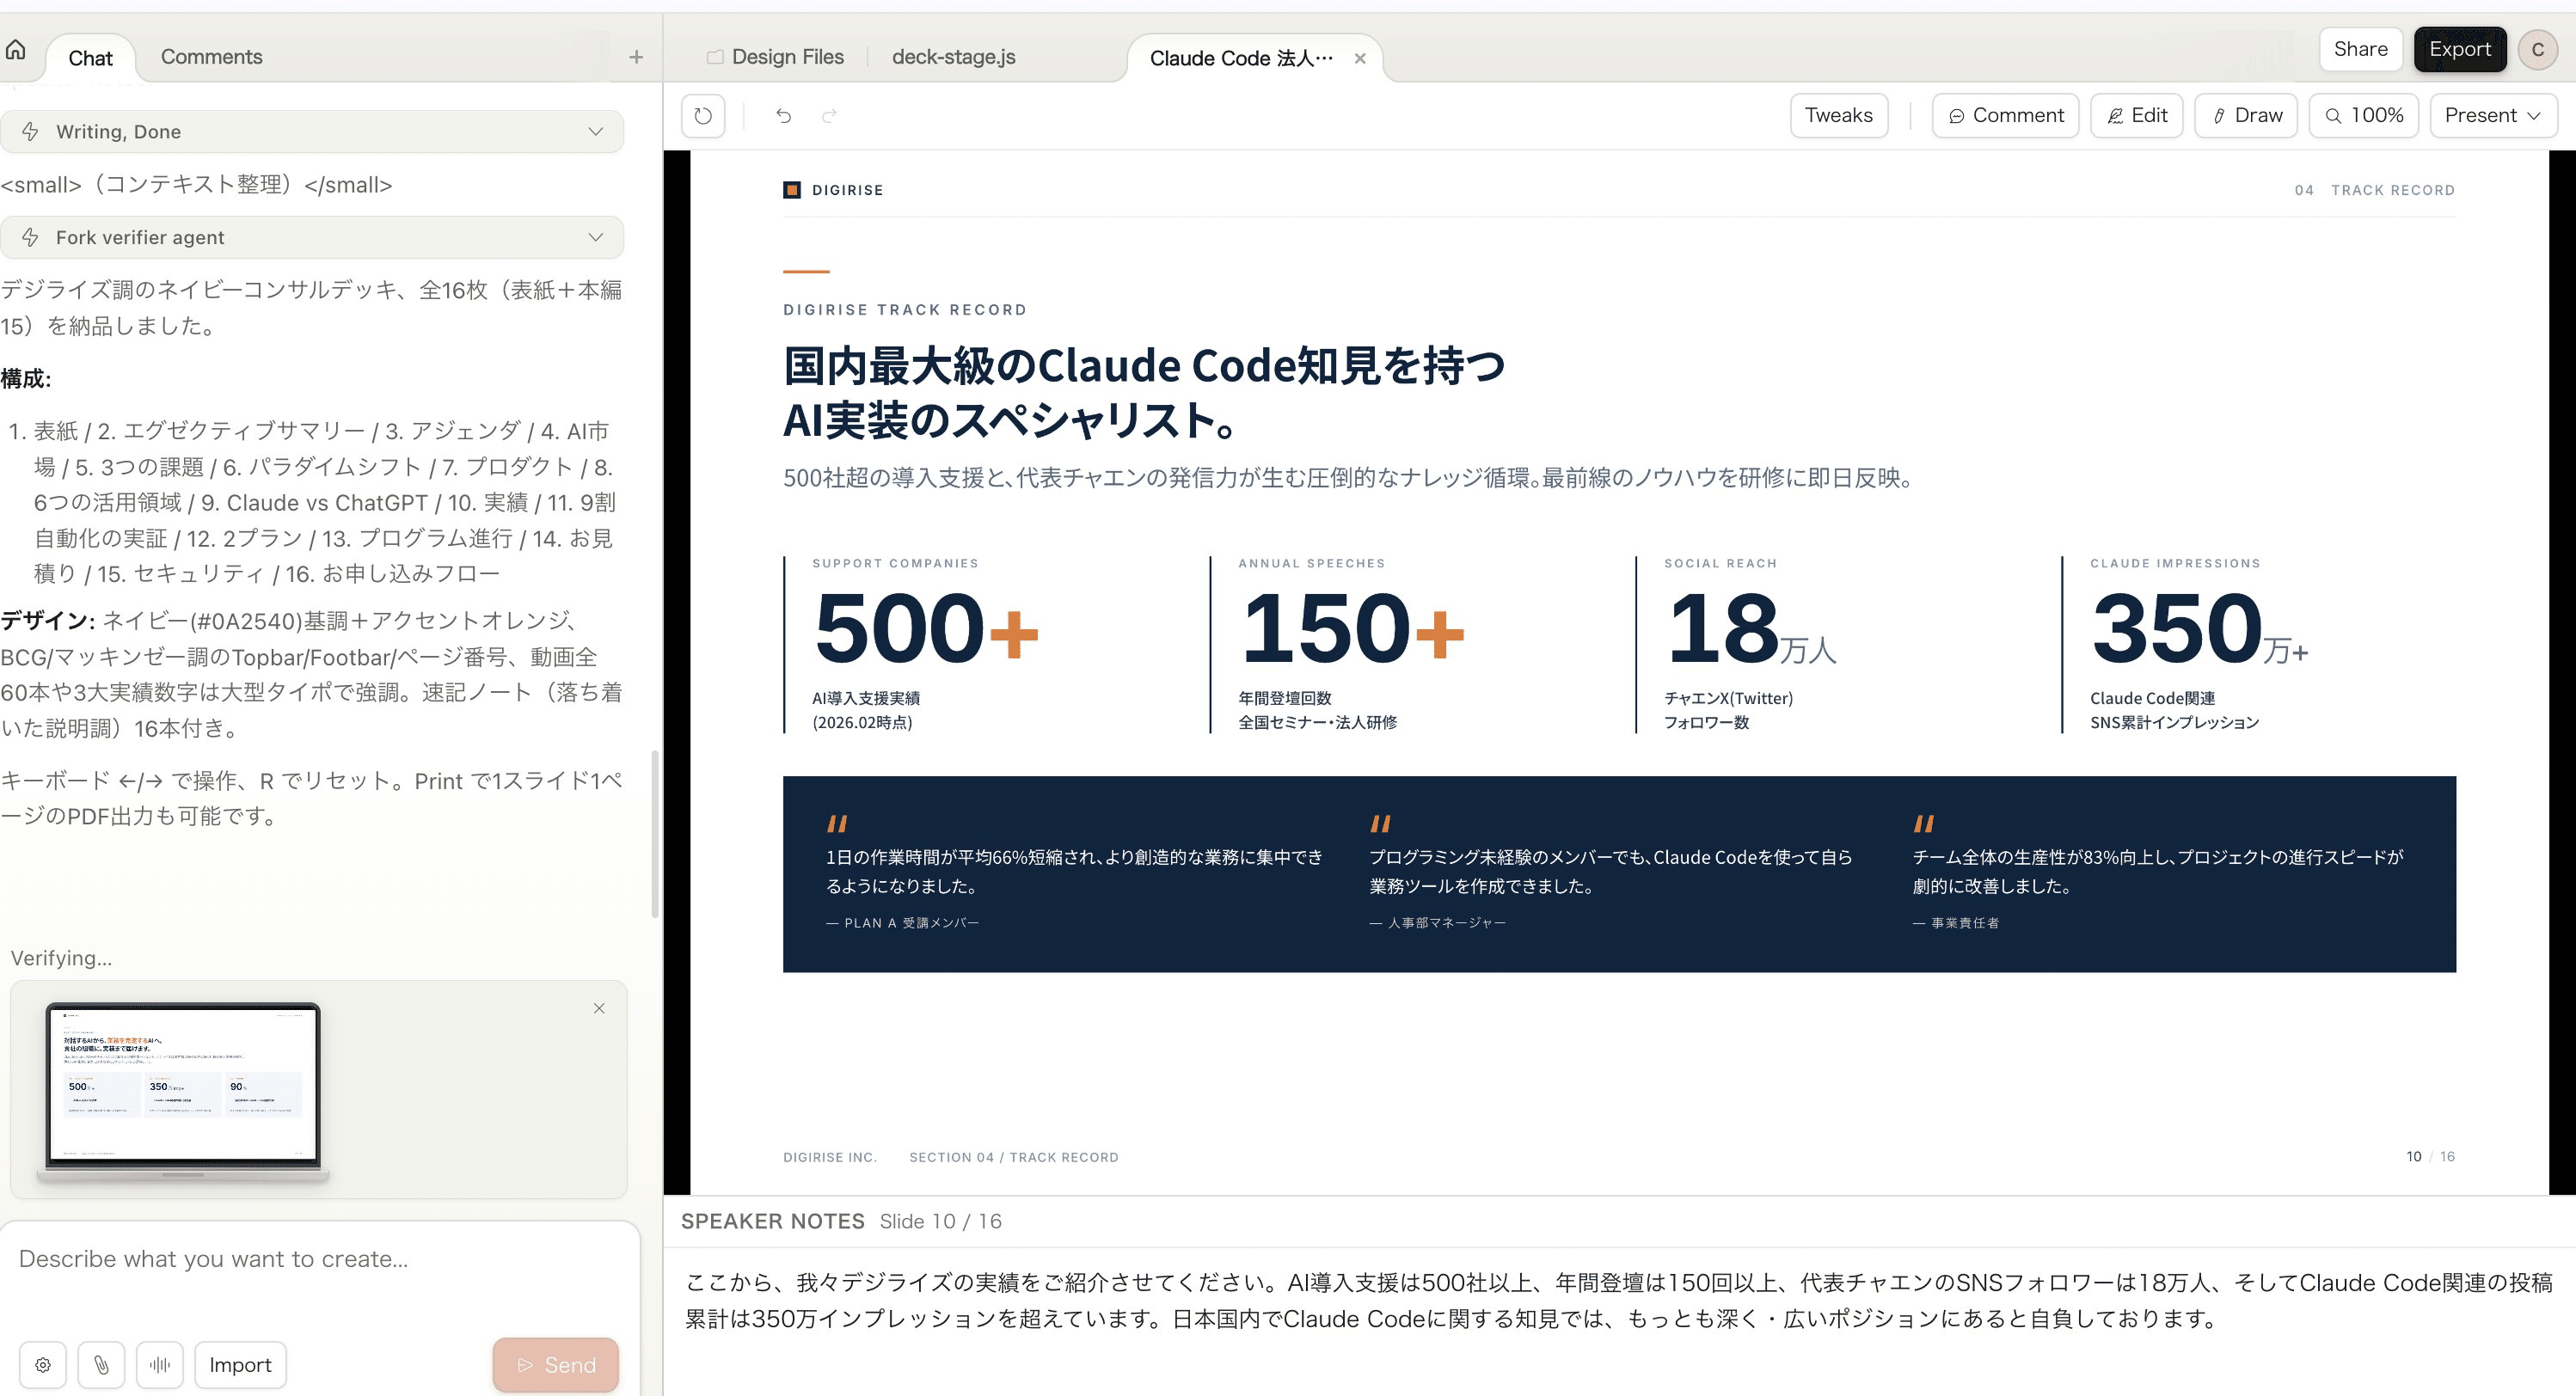Click the redo arrow icon

(829, 116)
